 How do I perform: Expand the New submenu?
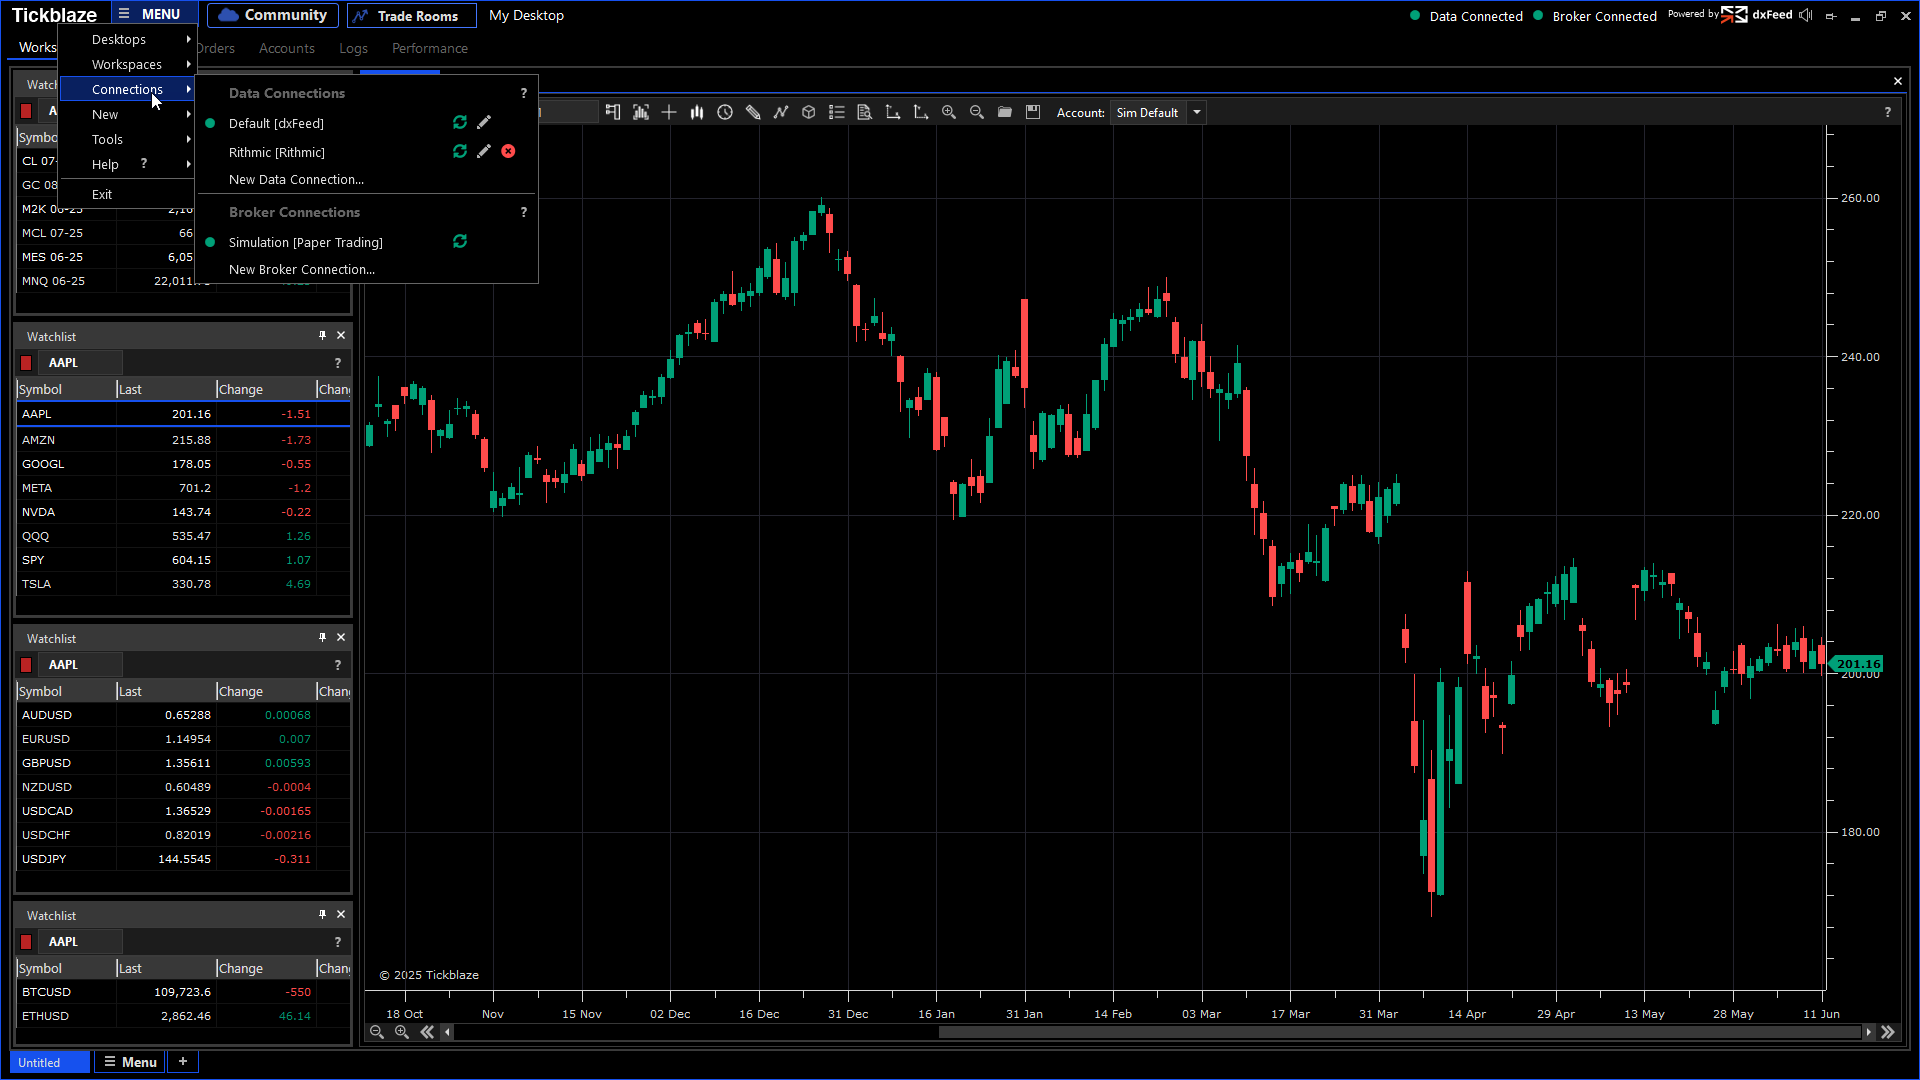point(127,114)
